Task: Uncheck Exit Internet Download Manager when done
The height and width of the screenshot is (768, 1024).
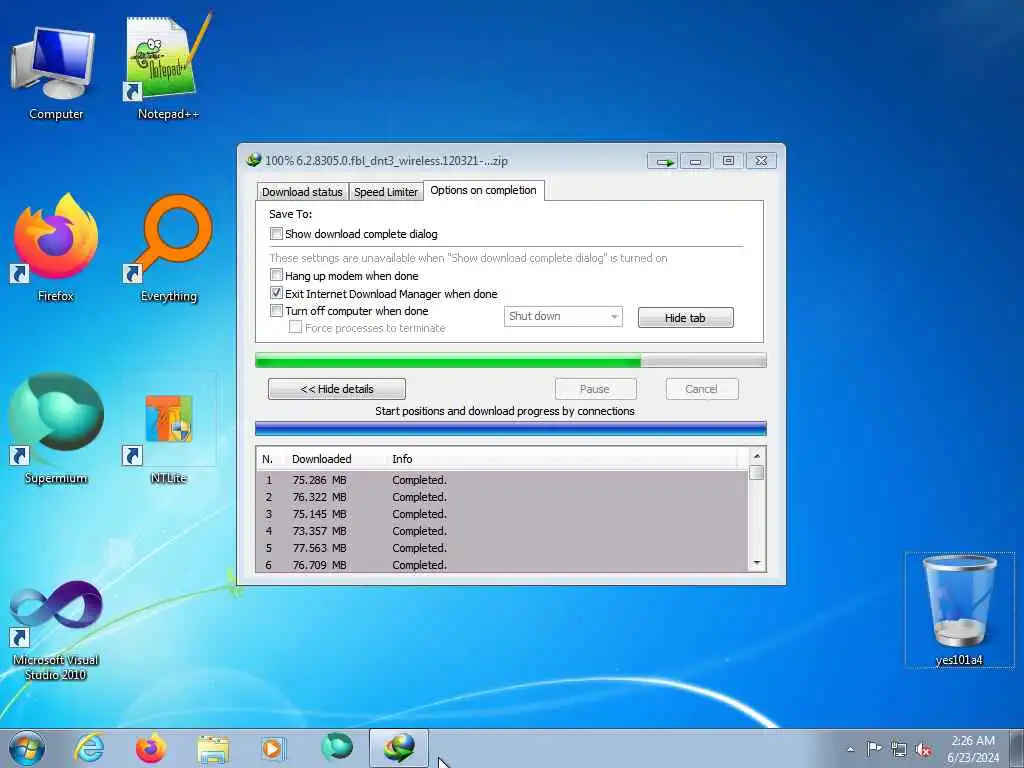Action: point(276,293)
